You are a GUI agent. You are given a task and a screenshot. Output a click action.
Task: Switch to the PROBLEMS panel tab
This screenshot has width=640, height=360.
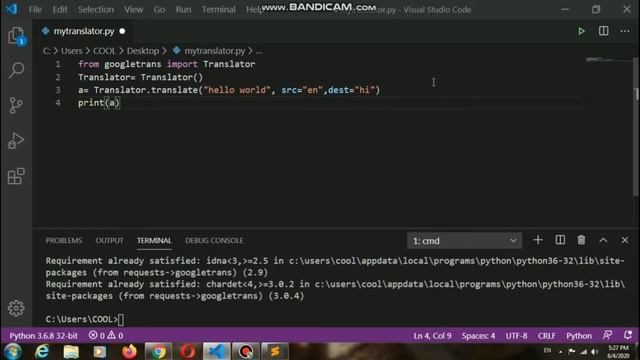coord(64,240)
